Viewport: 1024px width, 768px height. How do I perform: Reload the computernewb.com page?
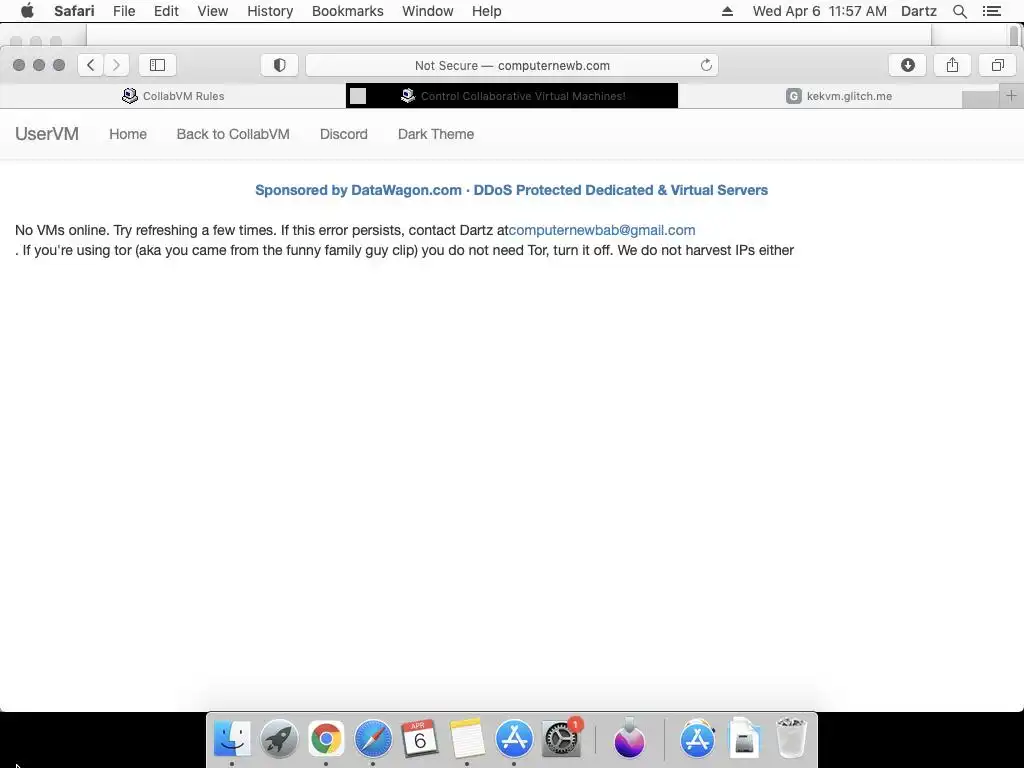click(x=706, y=65)
